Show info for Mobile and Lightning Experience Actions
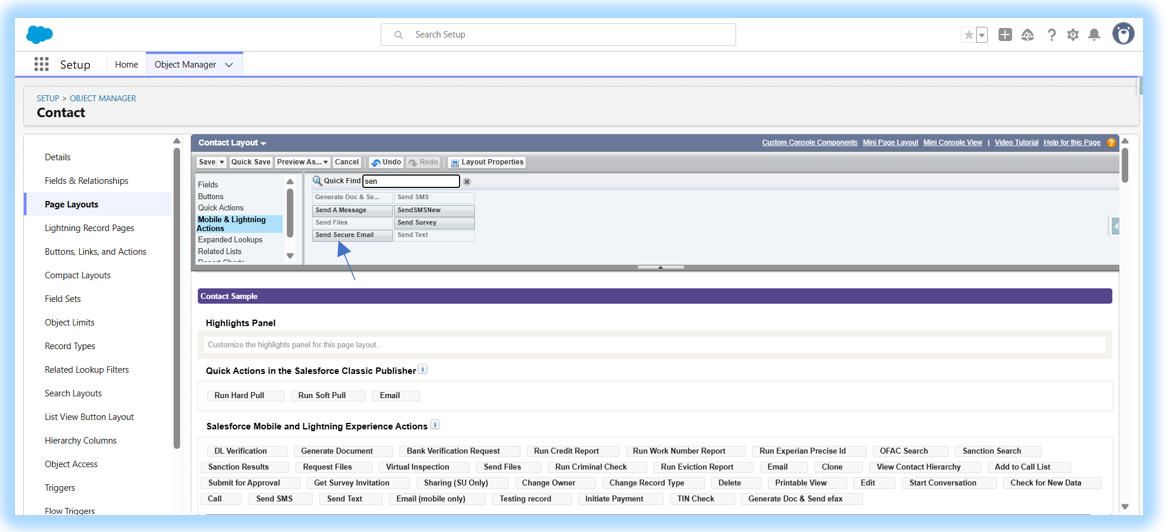Viewport: 1168px width, 532px height. [x=435, y=425]
